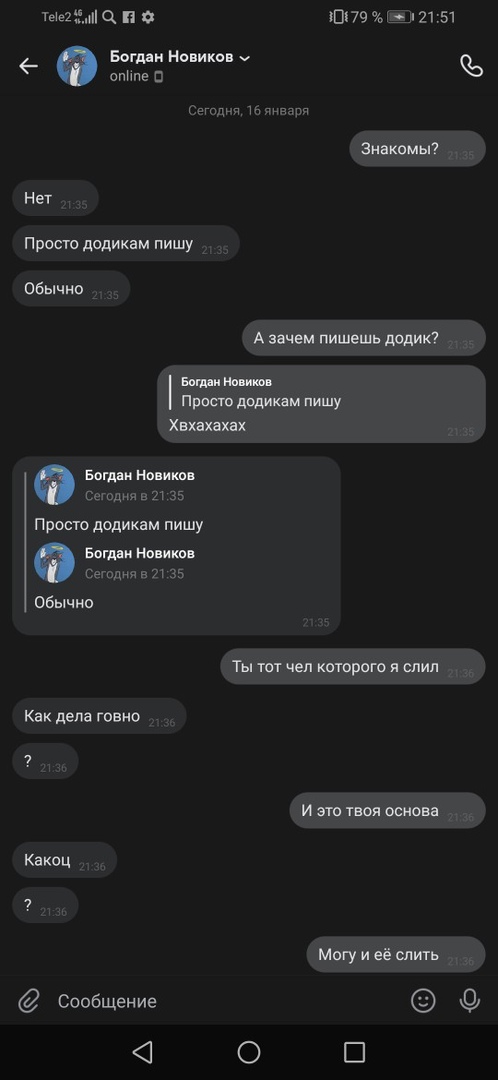Tap Android back navigation triangle
Screen dimensions: 498x1080
coord(142,1052)
